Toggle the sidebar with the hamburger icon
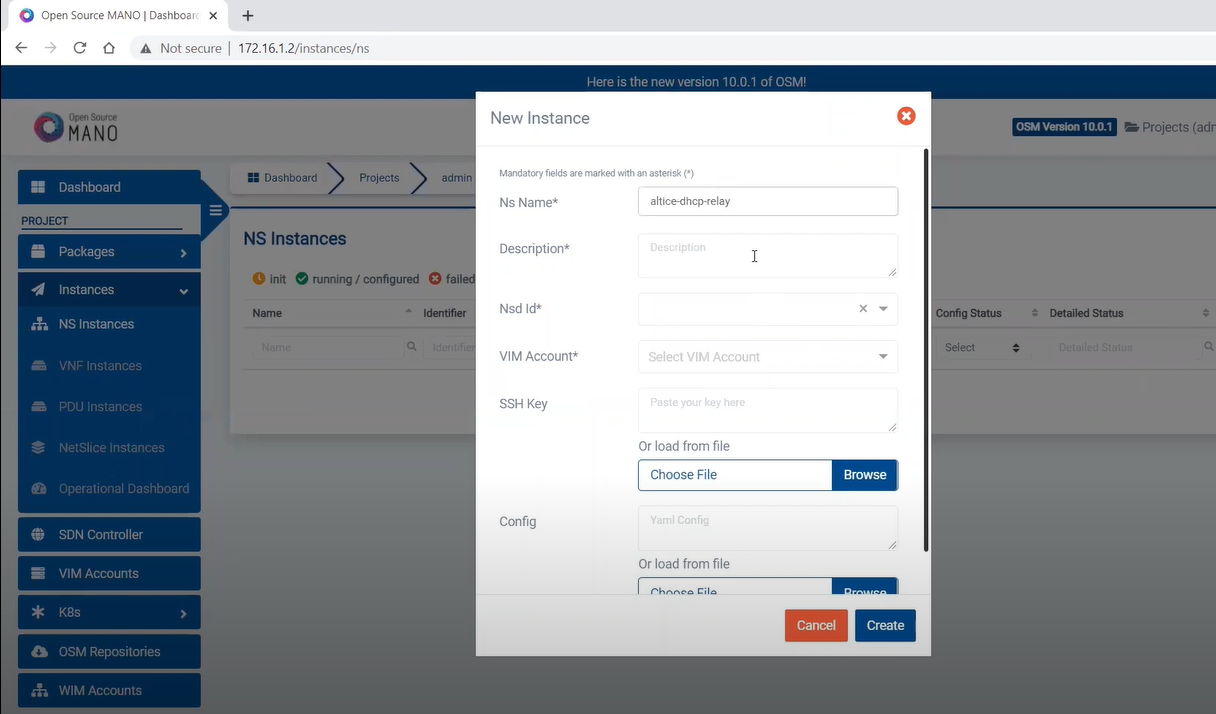1216x714 pixels. pos(215,211)
